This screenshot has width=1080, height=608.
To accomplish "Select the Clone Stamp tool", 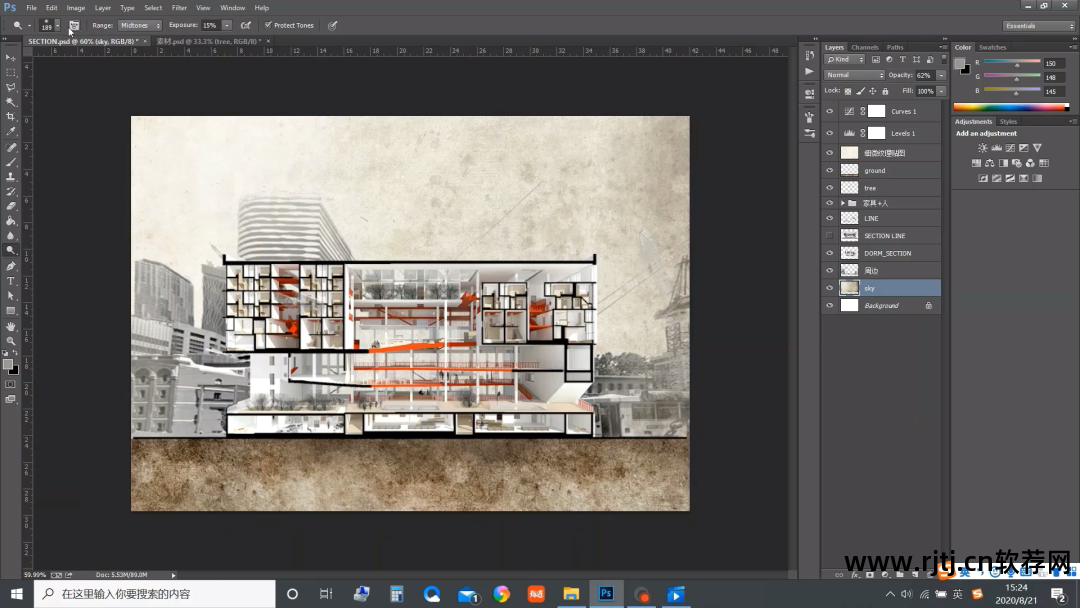I will 10,177.
